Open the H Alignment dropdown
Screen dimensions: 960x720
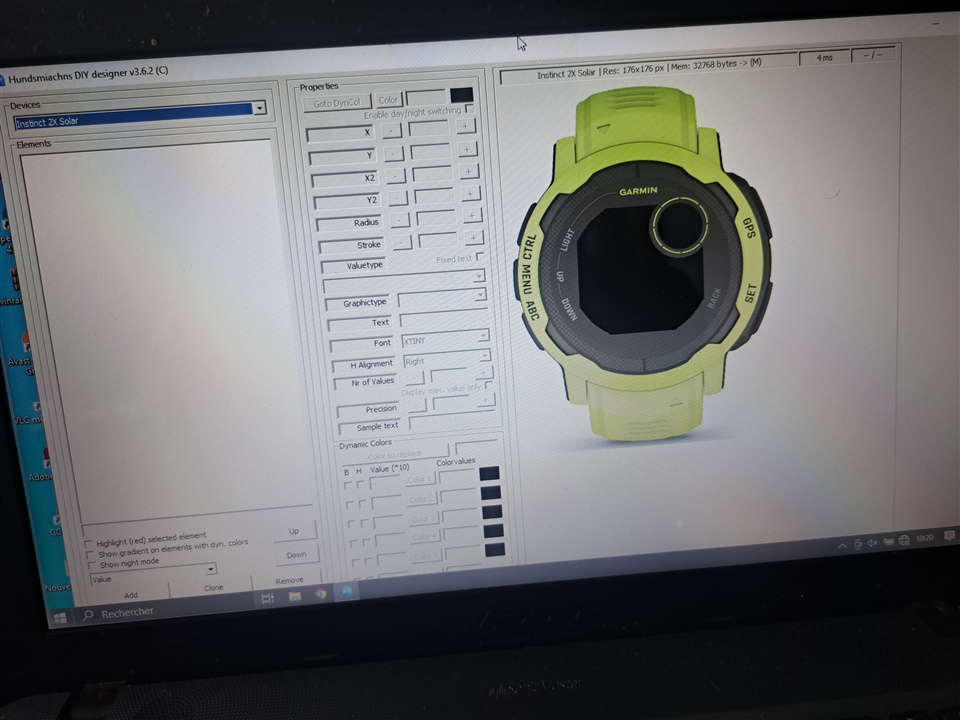[485, 356]
